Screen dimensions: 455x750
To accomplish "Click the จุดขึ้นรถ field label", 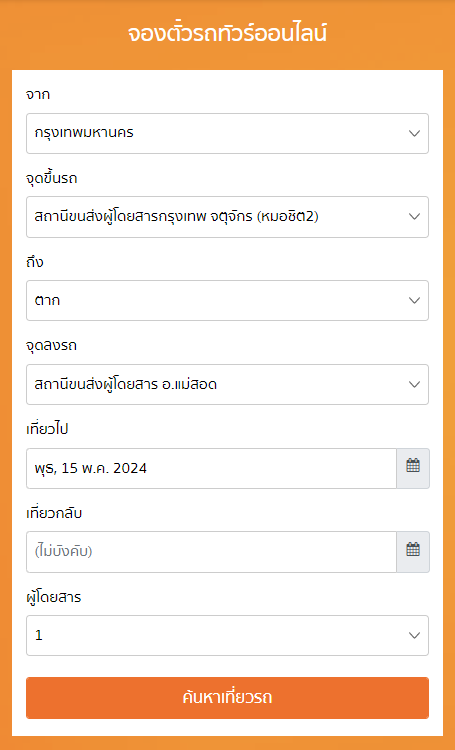I will [52, 178].
